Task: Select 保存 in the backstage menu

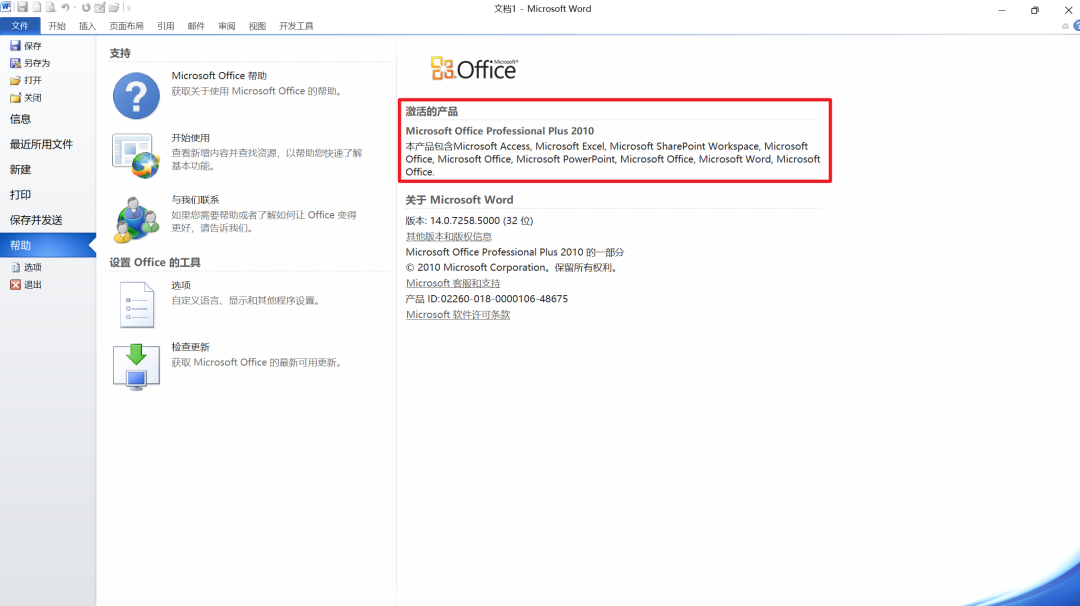Action: click(x=25, y=45)
